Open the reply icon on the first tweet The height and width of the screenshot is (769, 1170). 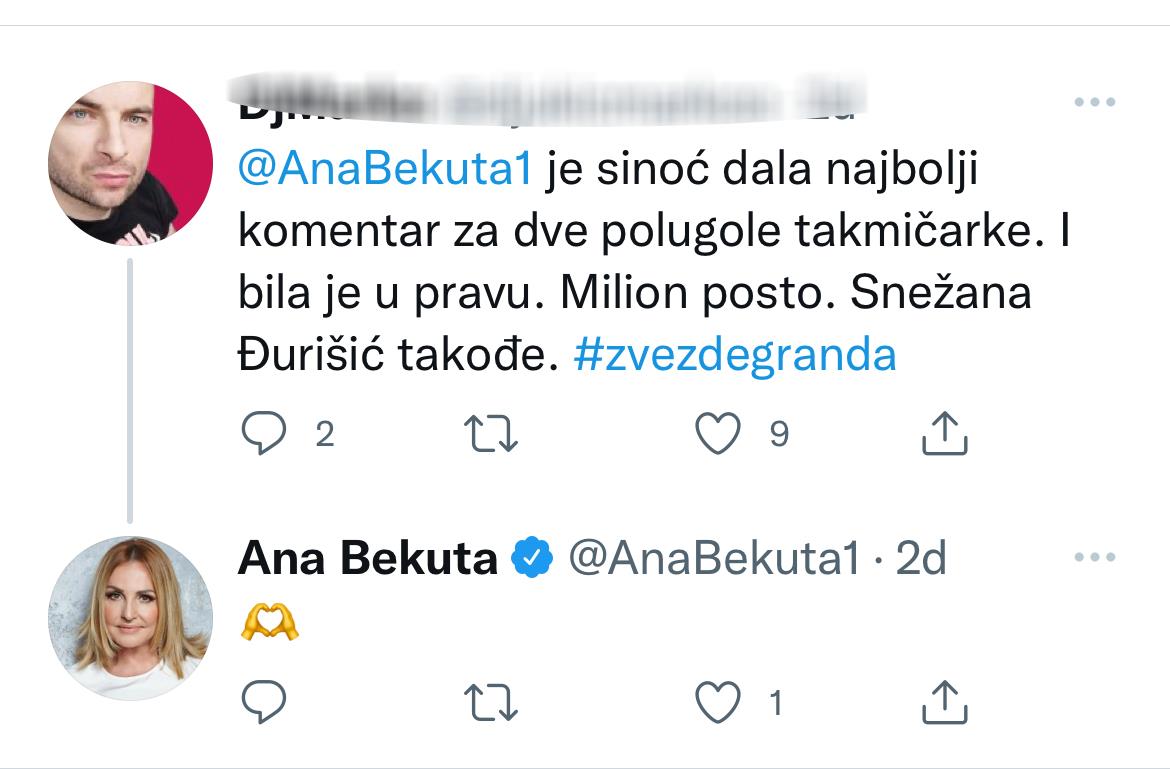(x=265, y=433)
